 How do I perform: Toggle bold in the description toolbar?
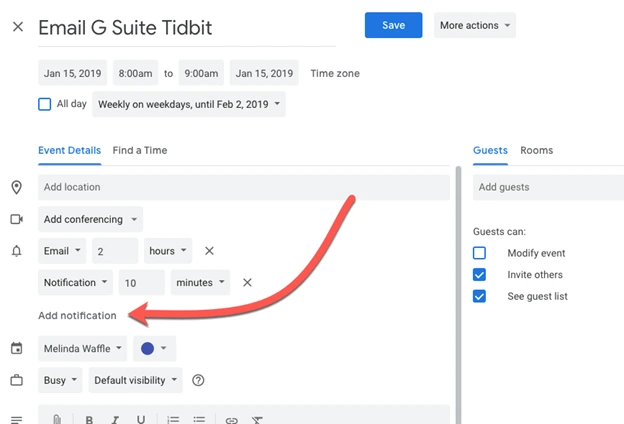pos(89,420)
